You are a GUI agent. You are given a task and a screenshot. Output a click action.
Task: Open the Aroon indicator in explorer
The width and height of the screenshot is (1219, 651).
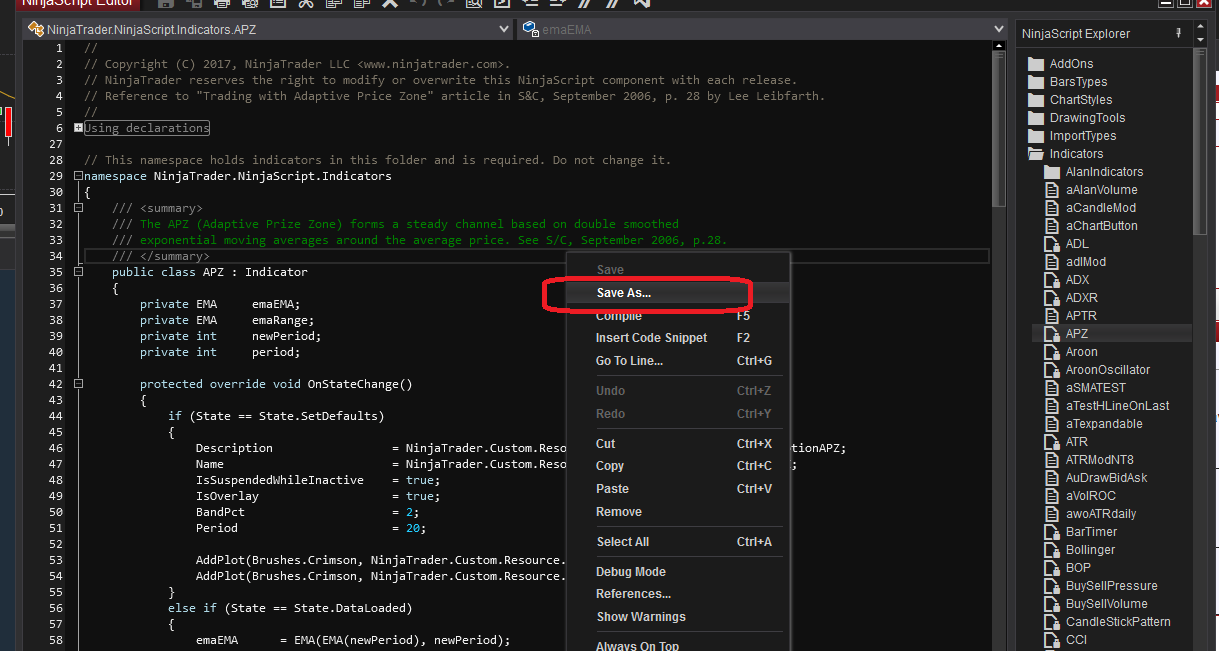coord(1081,352)
